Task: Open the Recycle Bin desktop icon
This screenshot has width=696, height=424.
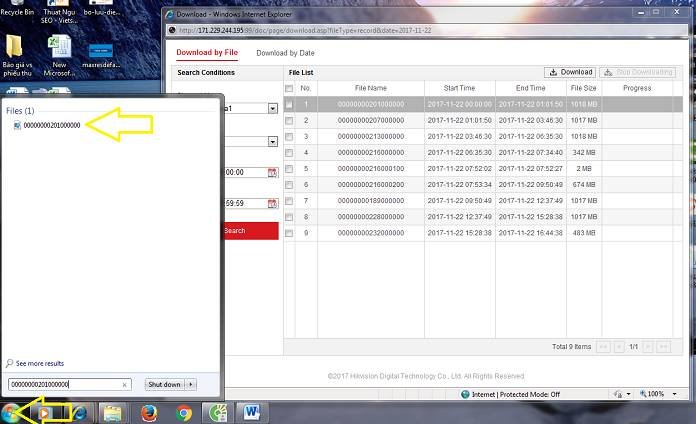Action: coord(17,10)
